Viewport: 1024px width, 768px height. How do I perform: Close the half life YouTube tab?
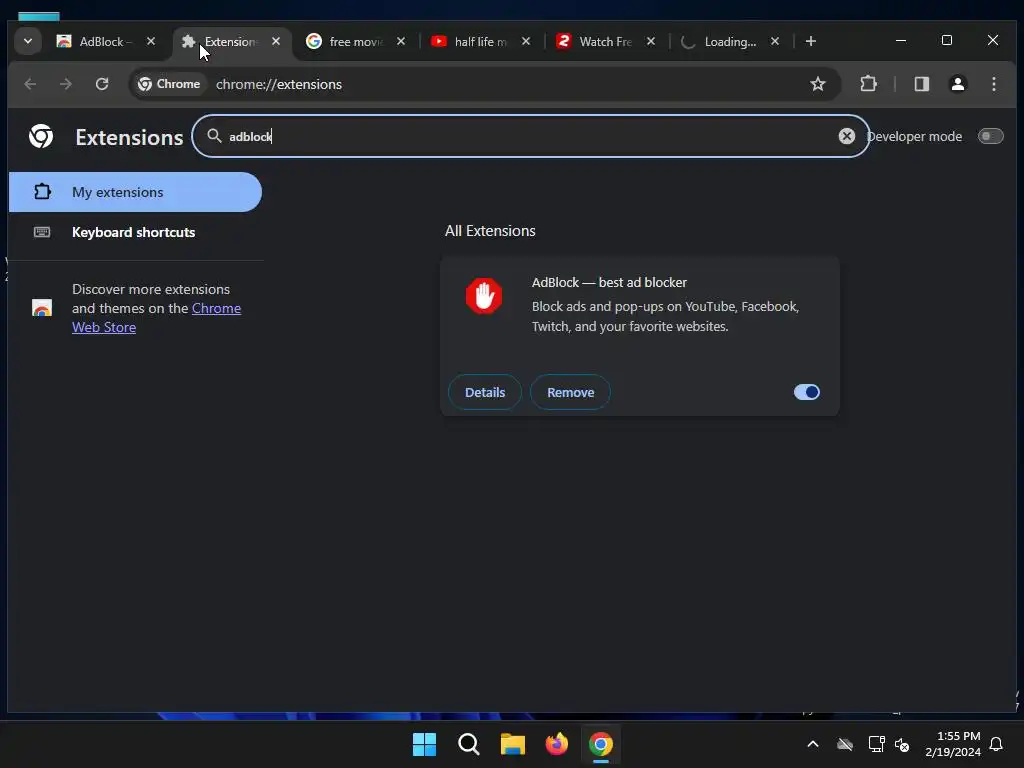coord(526,41)
